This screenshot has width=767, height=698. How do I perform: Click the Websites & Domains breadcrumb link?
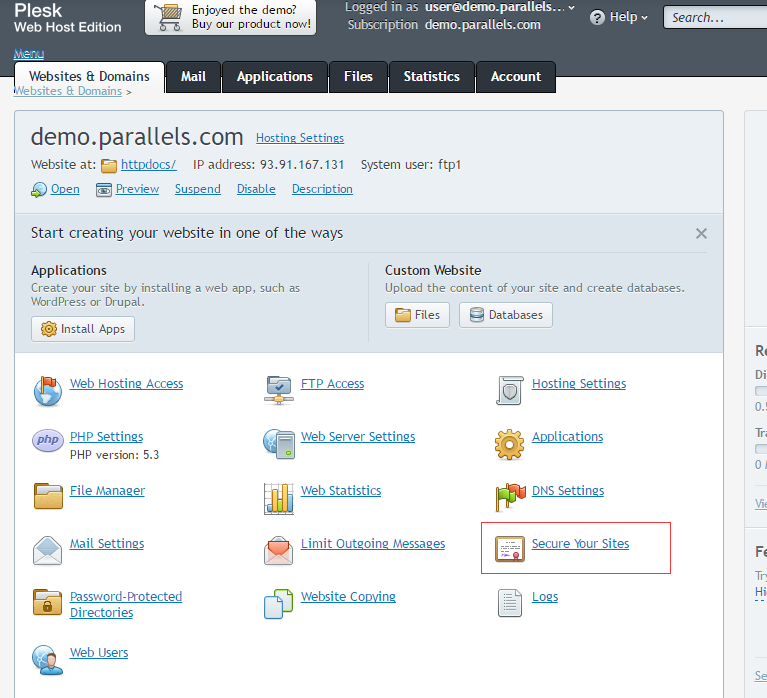click(x=68, y=91)
